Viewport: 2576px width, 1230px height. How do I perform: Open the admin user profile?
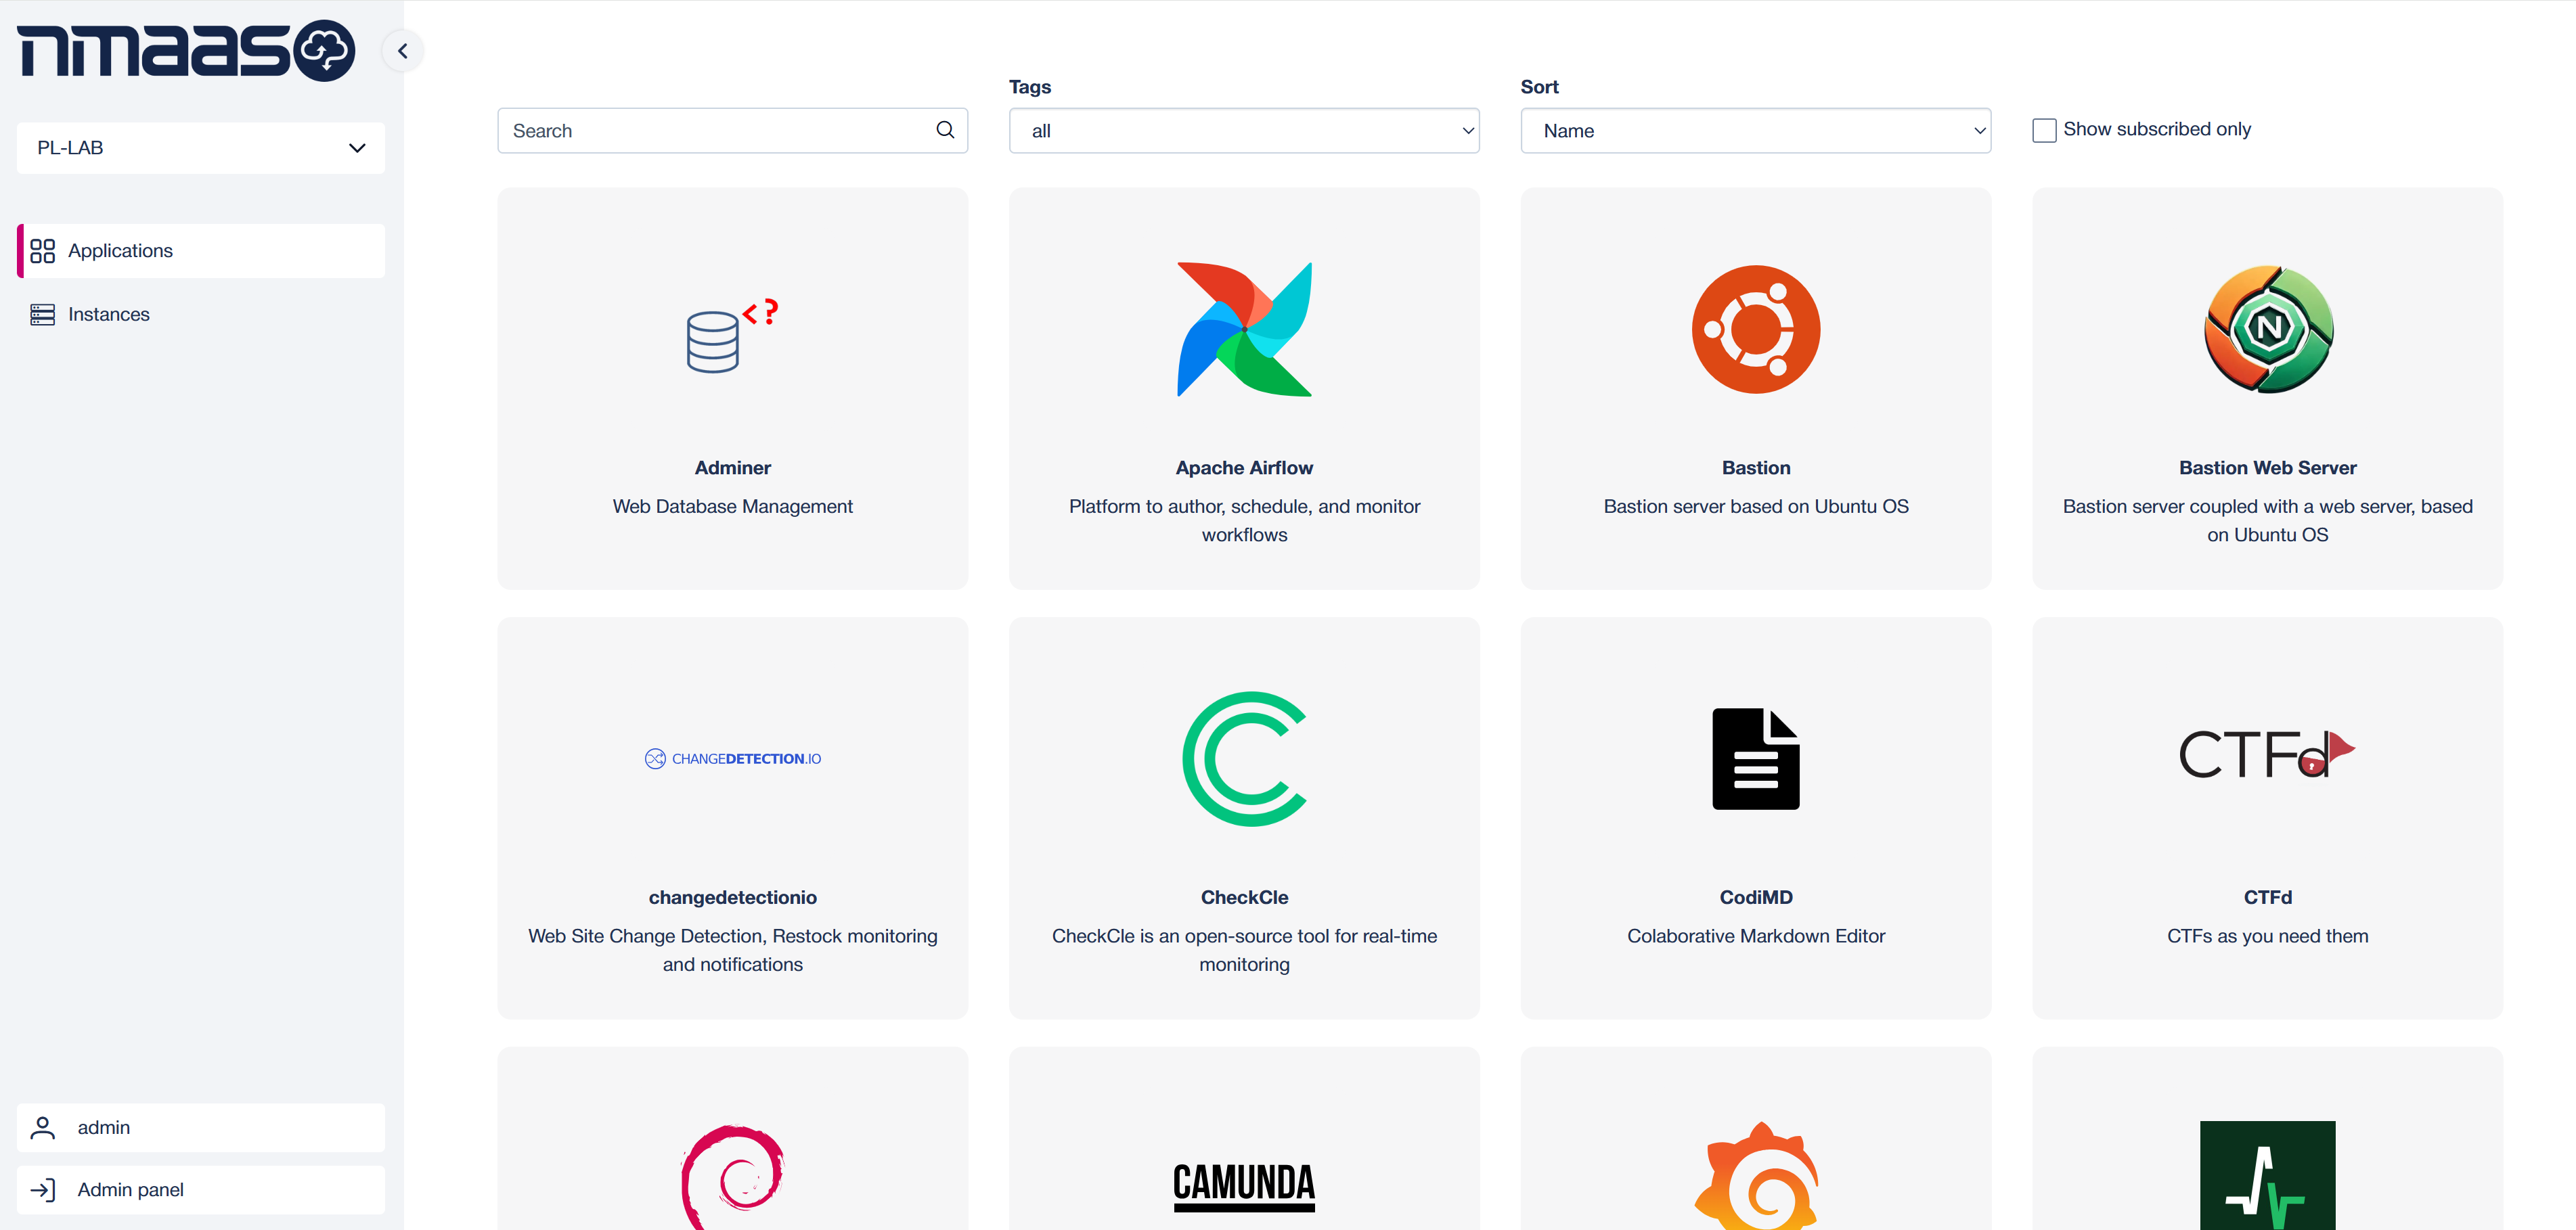pos(201,1128)
